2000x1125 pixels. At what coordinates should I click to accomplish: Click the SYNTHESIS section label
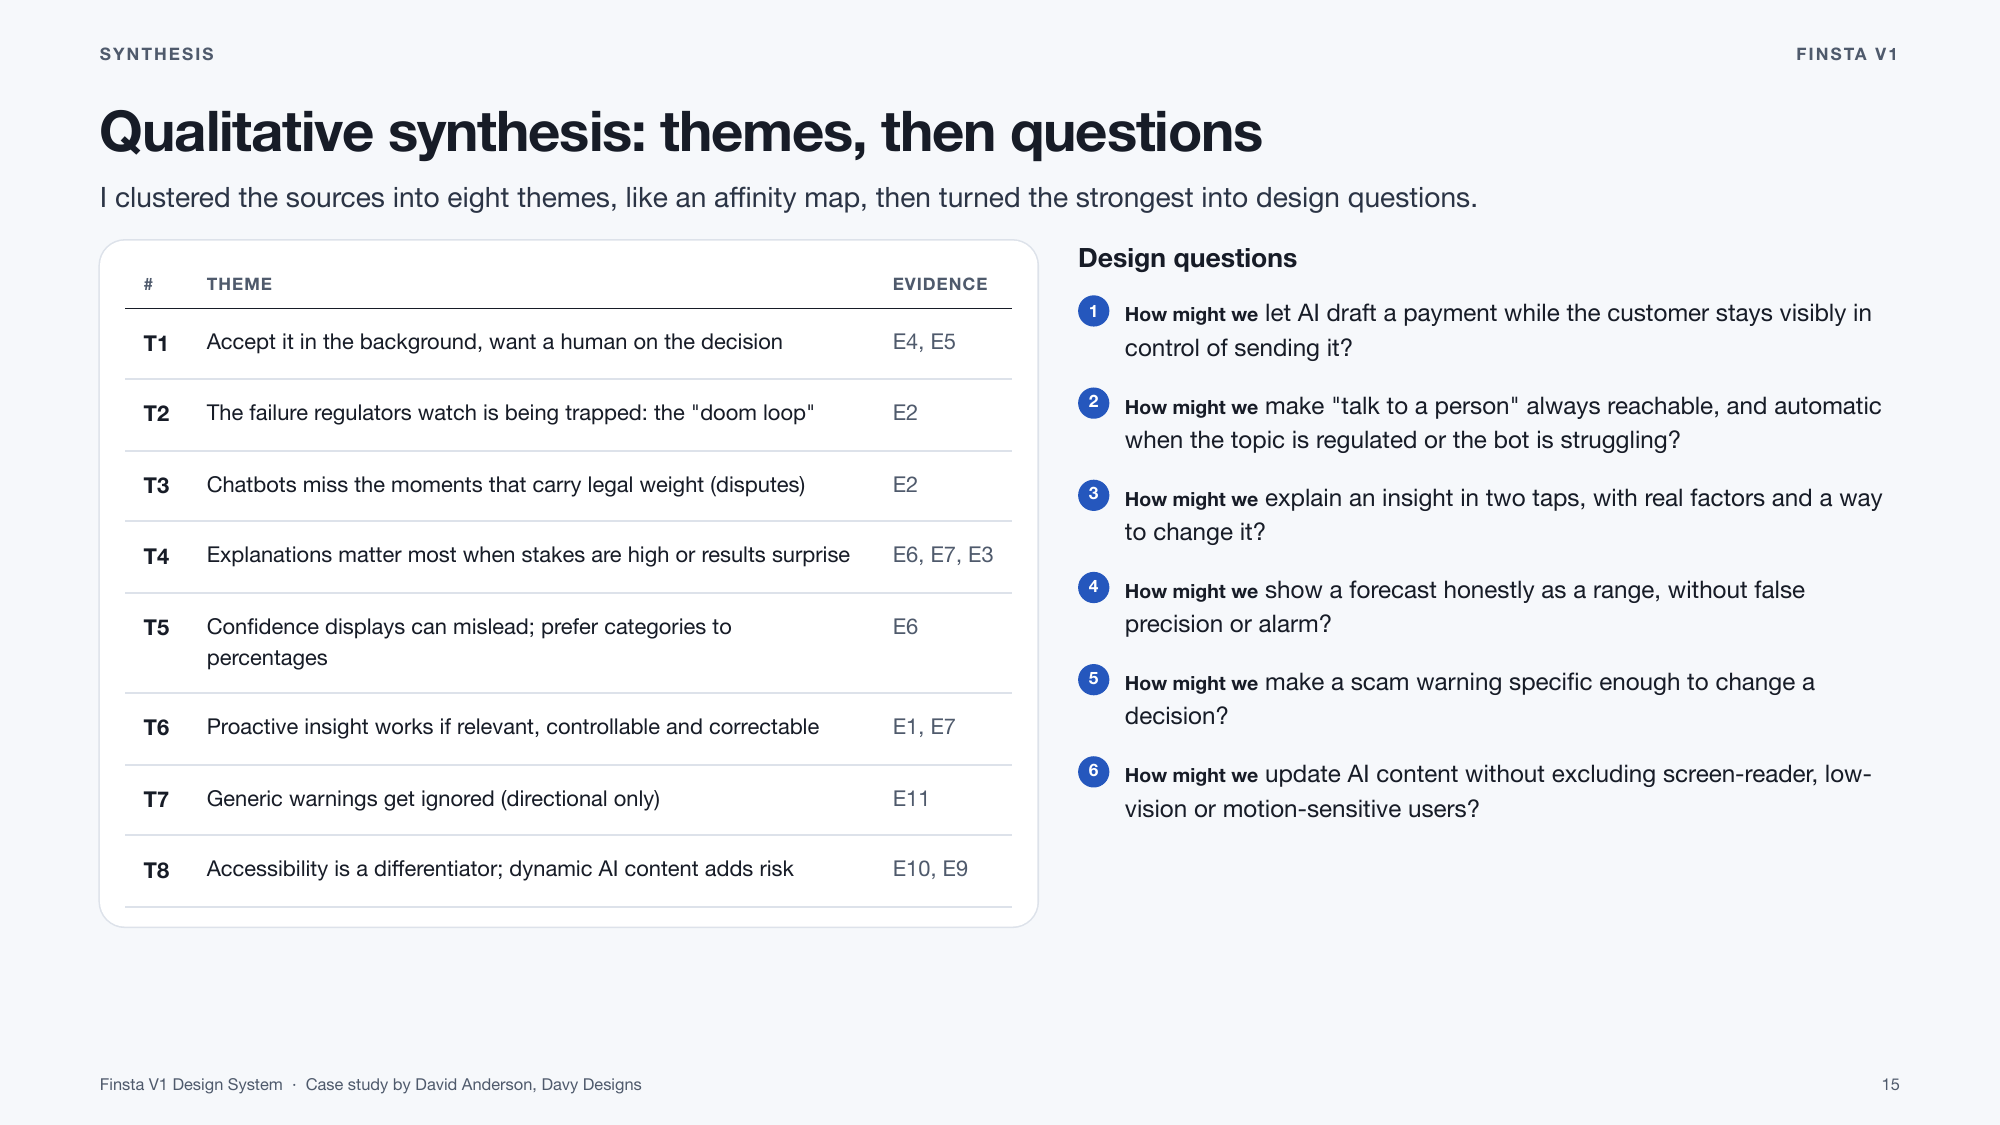click(157, 54)
